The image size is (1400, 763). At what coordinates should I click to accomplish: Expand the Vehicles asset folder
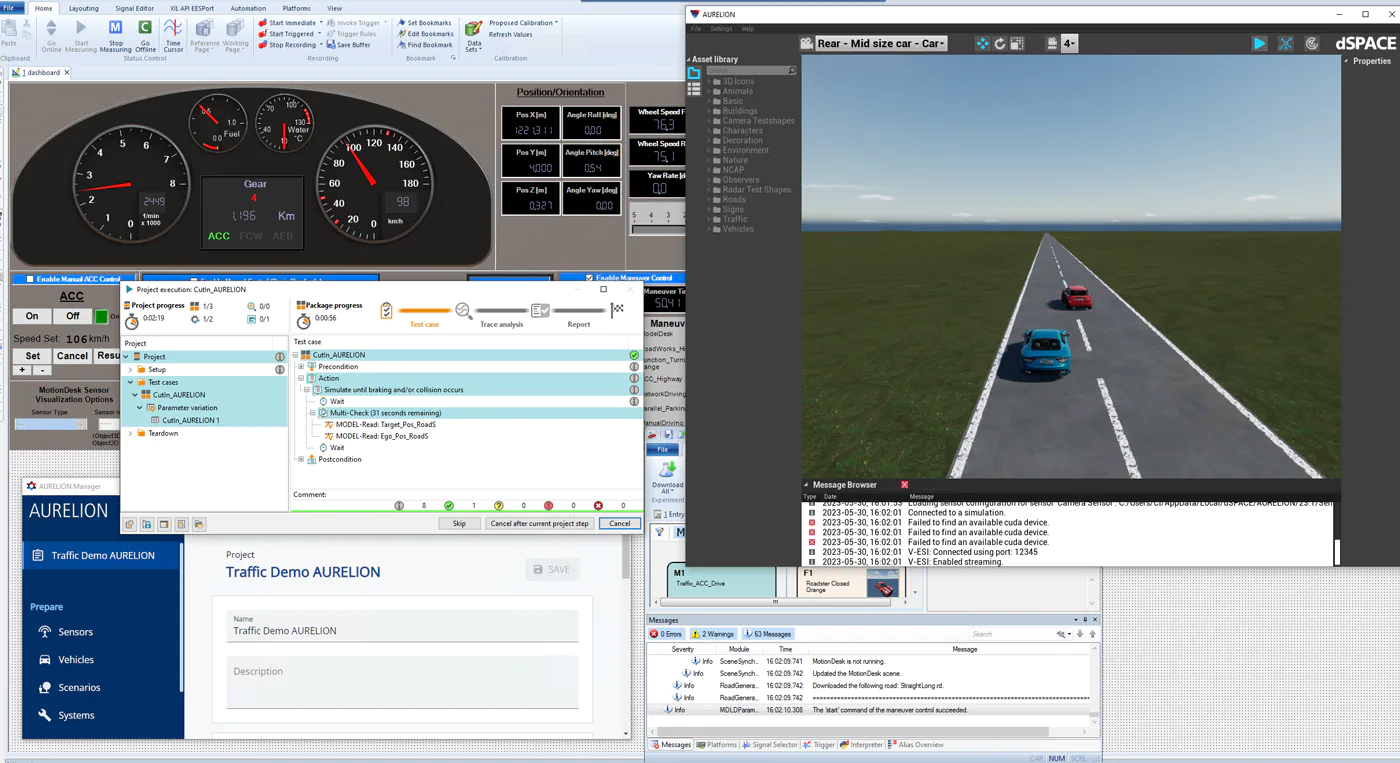[710, 229]
